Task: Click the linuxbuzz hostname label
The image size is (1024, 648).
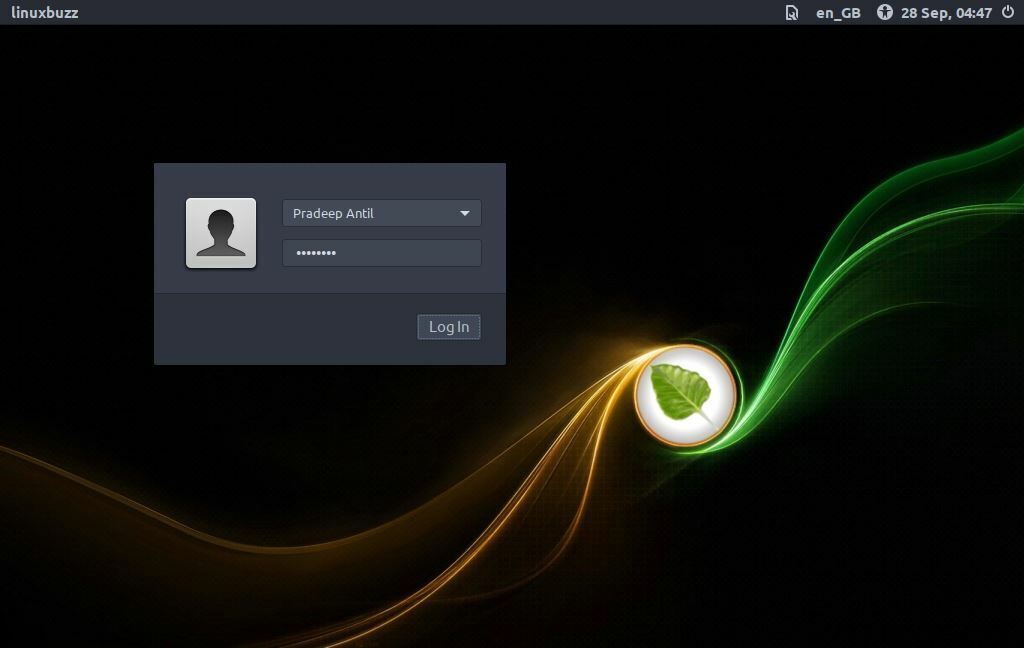Action: (44, 12)
